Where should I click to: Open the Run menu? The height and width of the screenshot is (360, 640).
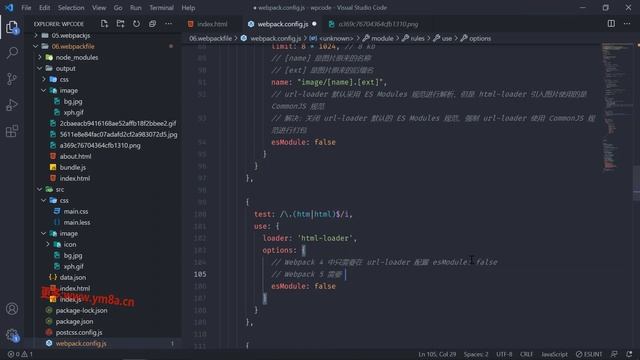tap(136, 8)
